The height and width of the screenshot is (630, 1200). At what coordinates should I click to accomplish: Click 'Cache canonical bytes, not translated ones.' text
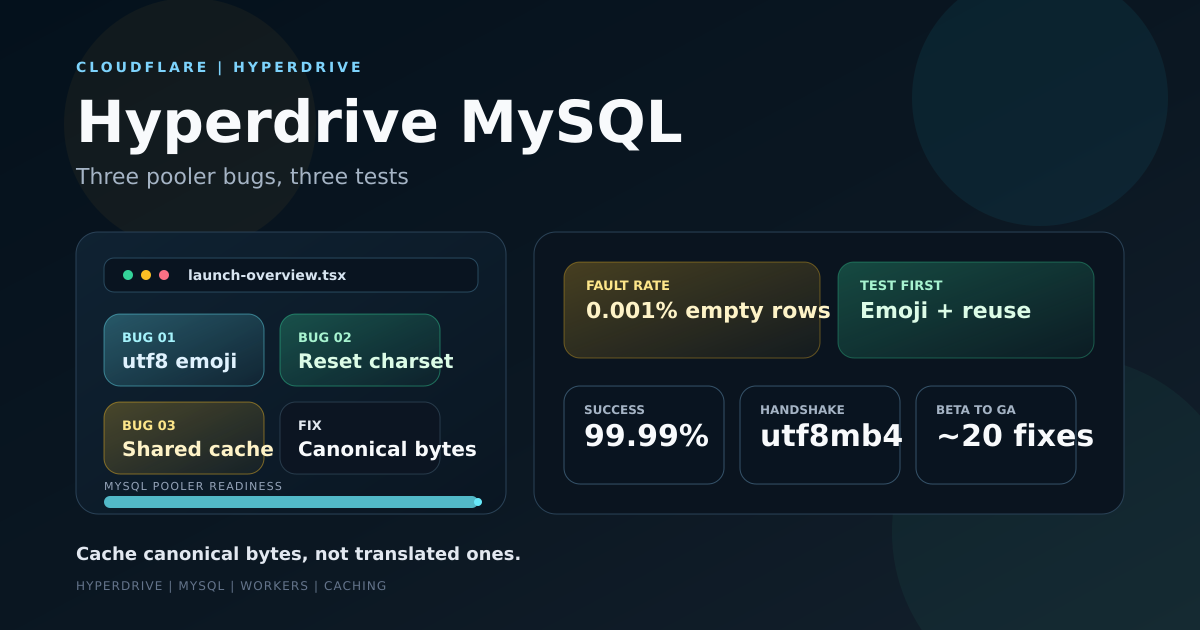coord(298,554)
